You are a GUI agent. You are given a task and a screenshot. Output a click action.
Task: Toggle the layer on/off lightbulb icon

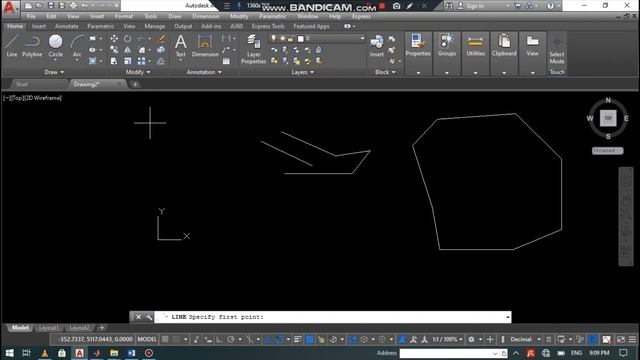(273, 38)
